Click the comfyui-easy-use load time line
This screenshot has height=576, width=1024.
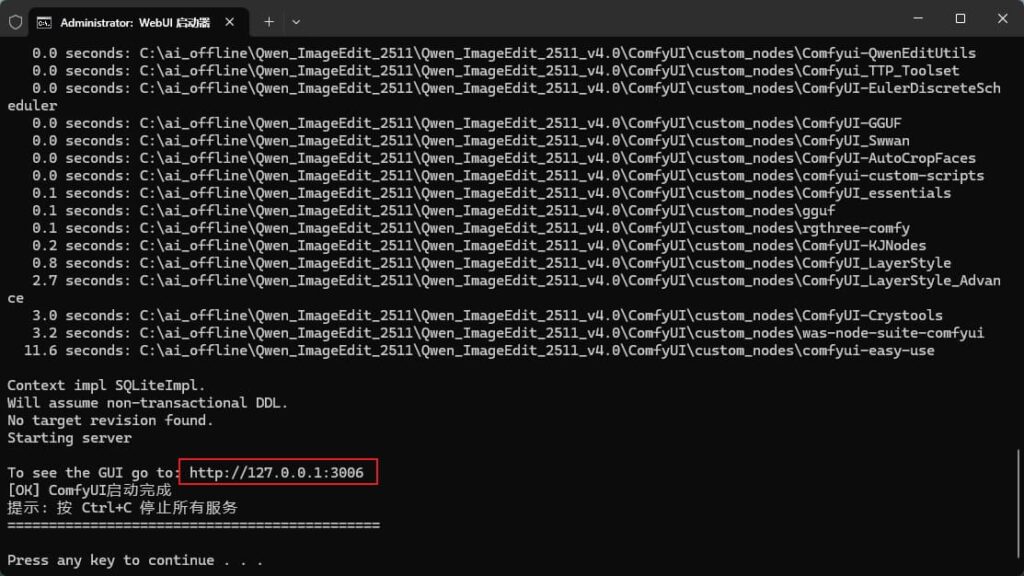[x=480, y=350]
